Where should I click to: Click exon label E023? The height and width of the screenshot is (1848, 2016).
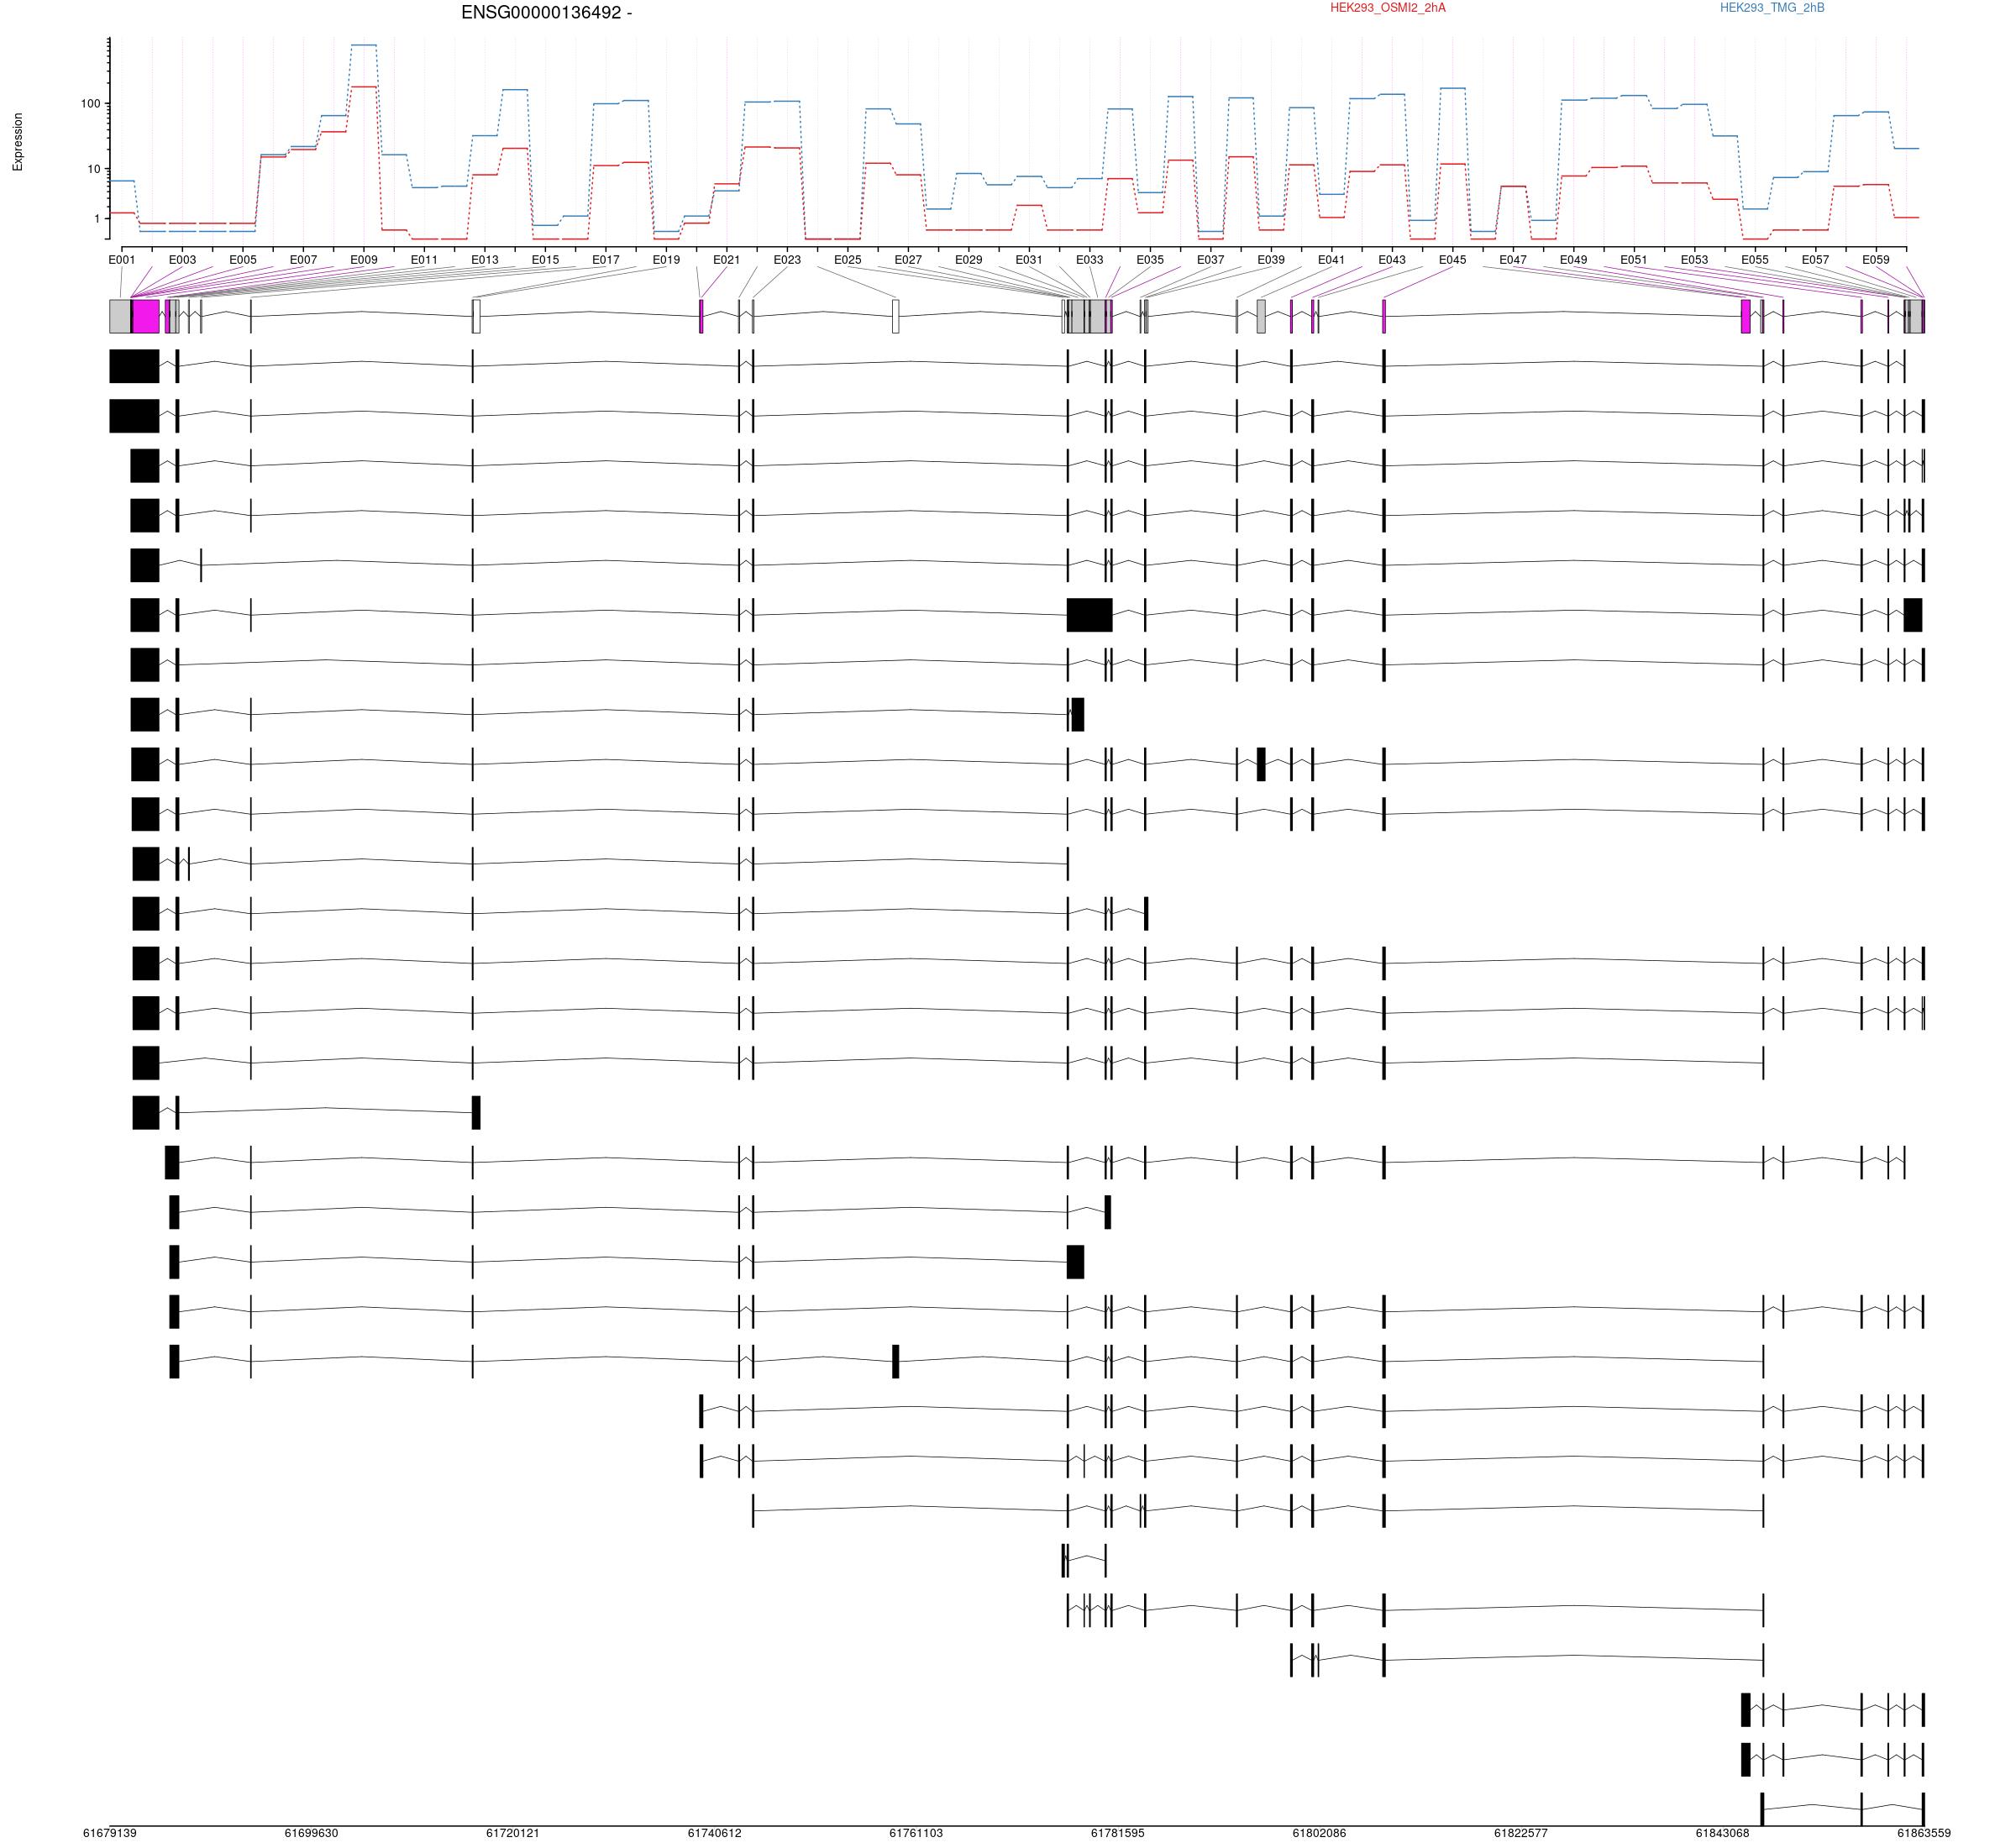[x=787, y=260]
